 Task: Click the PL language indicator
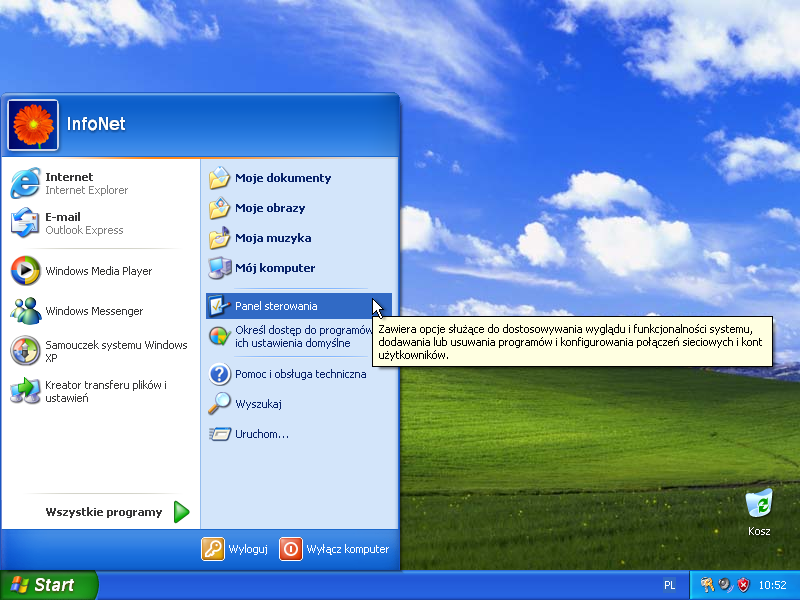pyautogui.click(x=669, y=585)
